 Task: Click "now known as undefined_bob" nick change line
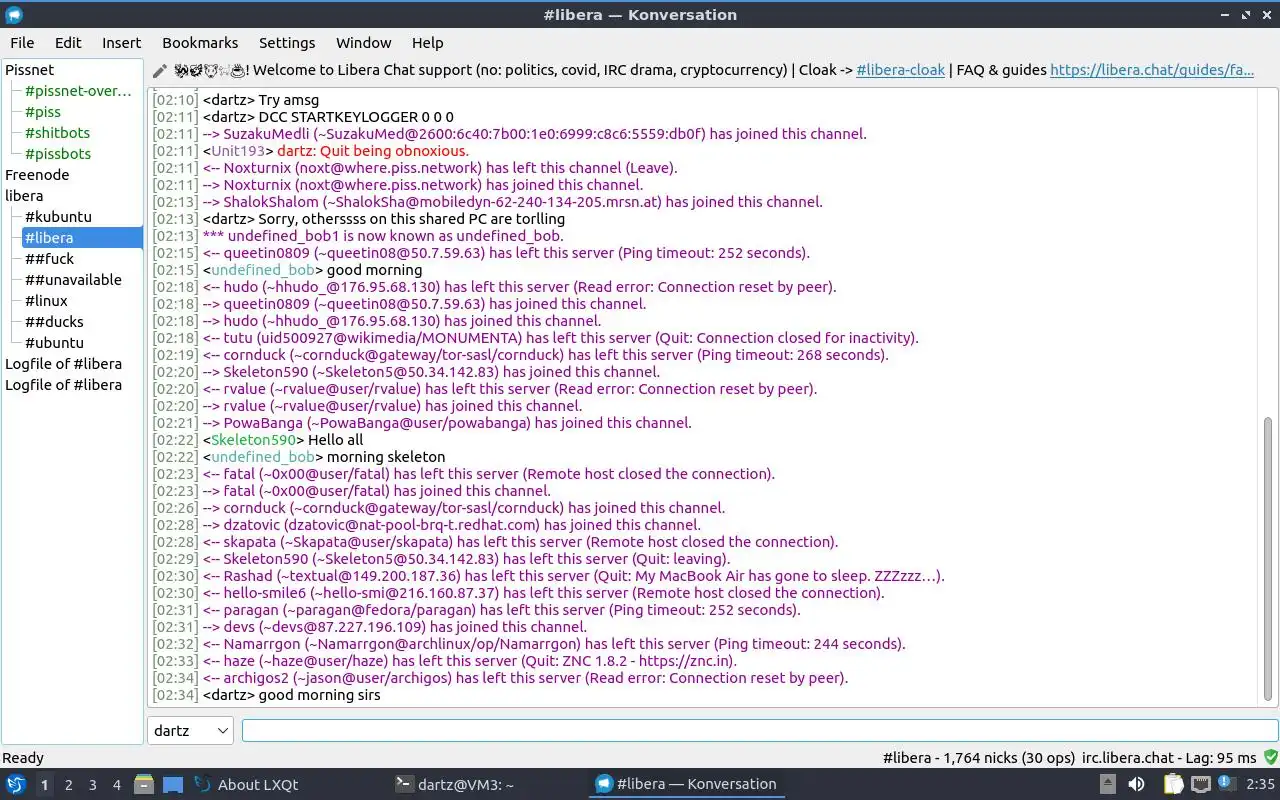383,236
